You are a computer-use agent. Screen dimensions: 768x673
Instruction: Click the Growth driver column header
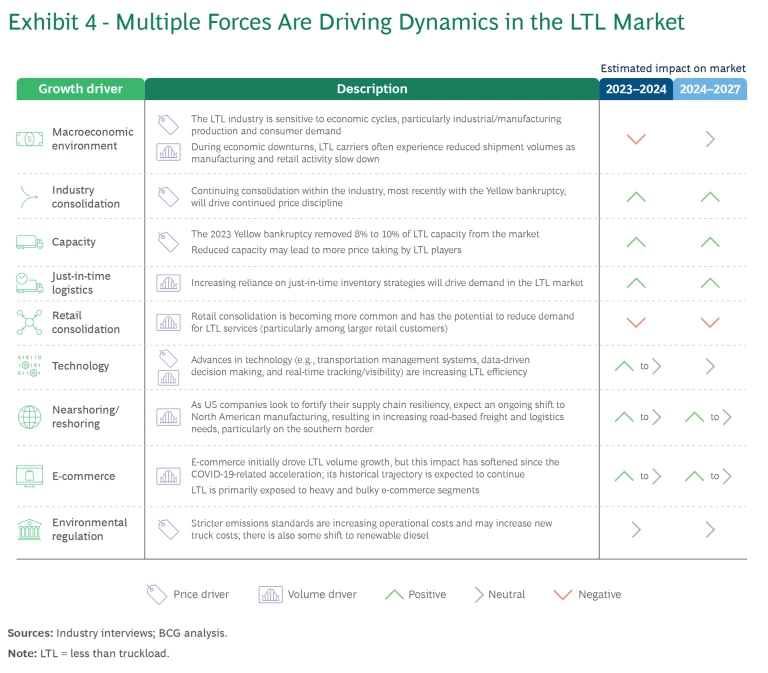coord(80,89)
